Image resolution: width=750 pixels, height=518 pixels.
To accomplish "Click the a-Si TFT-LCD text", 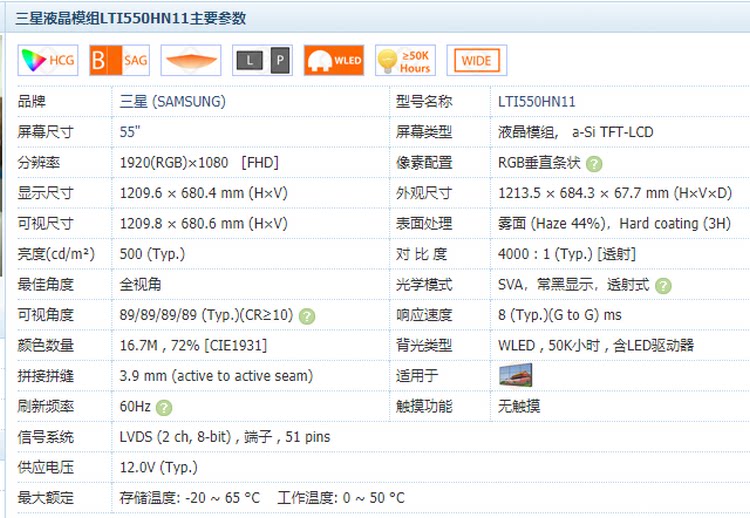I will point(613,132).
